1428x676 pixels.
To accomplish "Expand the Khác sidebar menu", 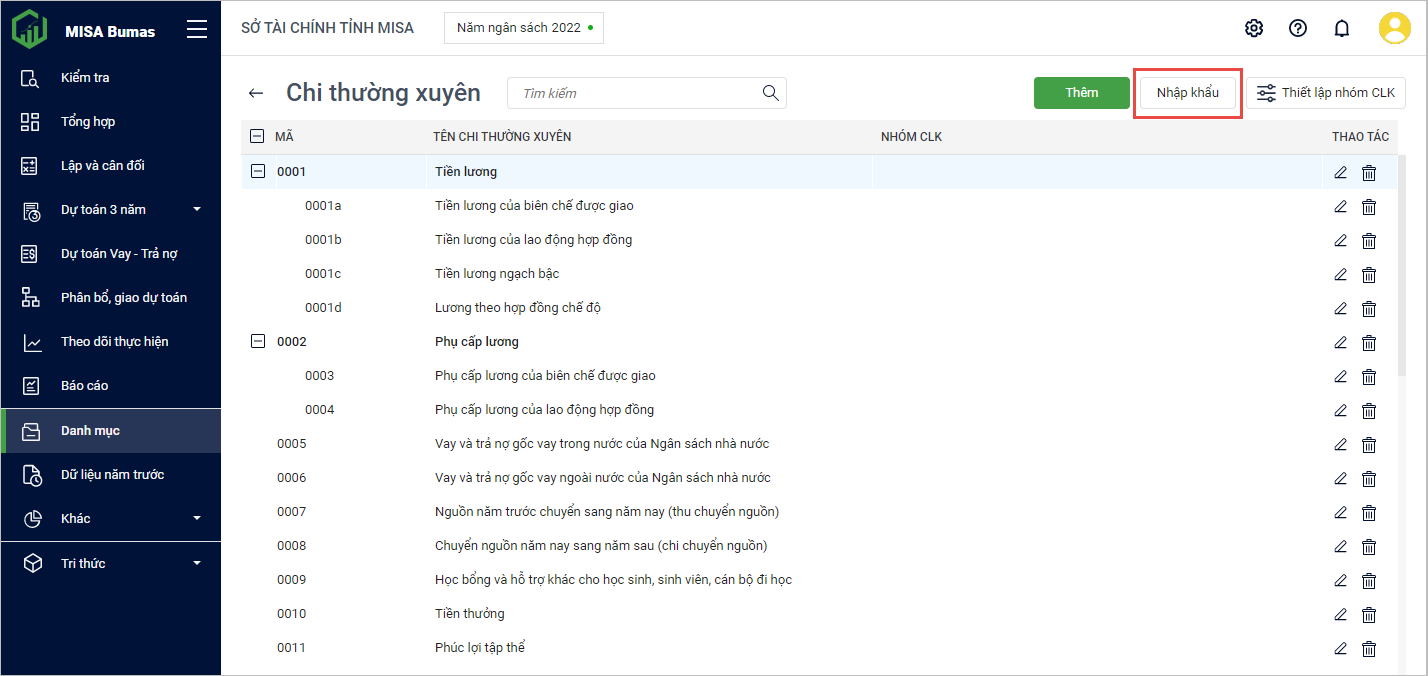I will click(196, 518).
